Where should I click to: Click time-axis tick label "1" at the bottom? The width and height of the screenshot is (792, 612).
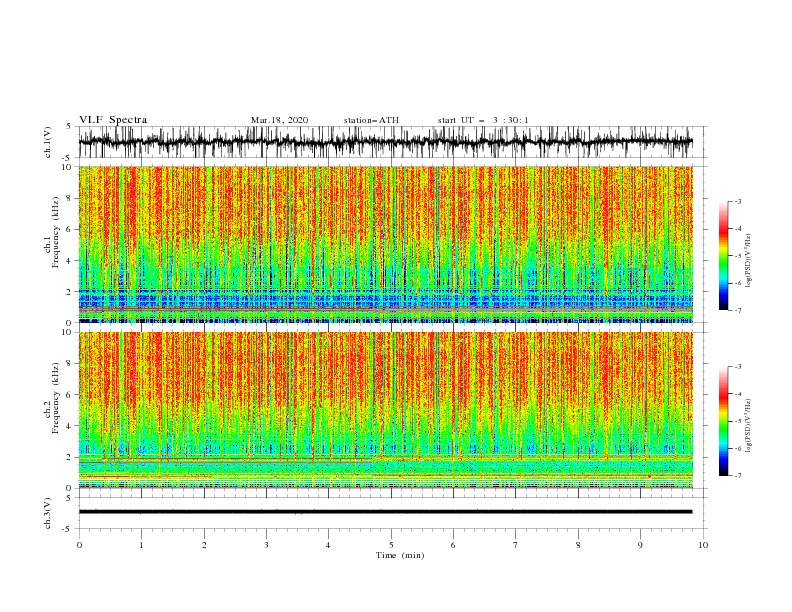coord(141,545)
